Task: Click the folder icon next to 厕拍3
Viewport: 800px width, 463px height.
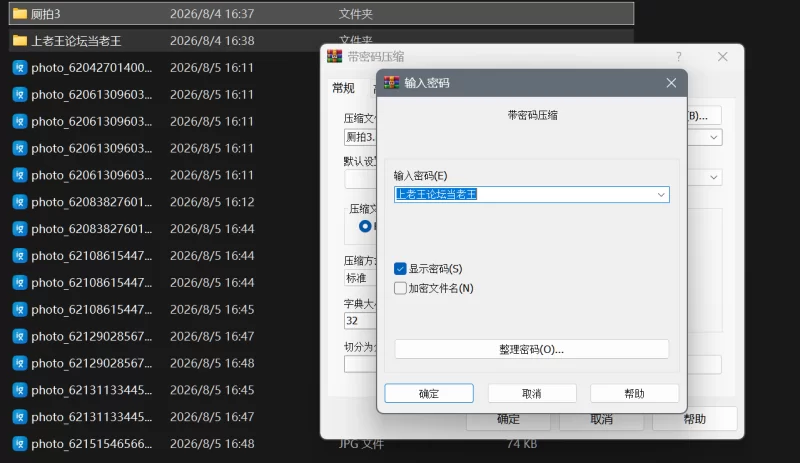Action: pyautogui.click(x=20, y=14)
